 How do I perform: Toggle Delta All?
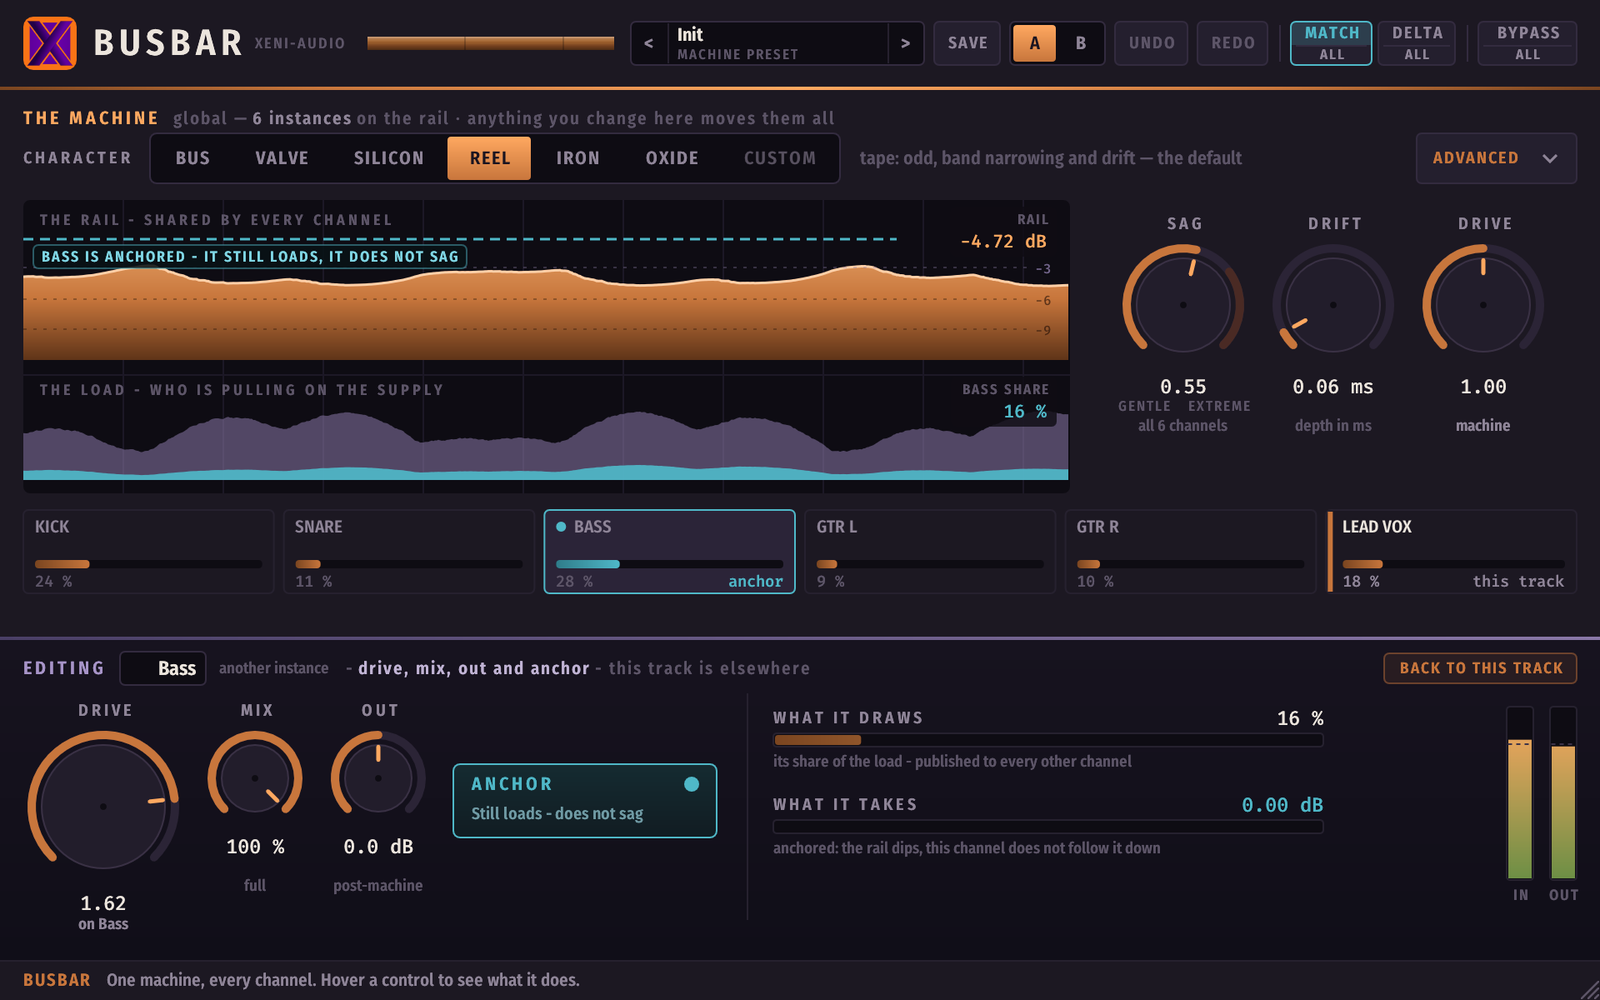1417,43
